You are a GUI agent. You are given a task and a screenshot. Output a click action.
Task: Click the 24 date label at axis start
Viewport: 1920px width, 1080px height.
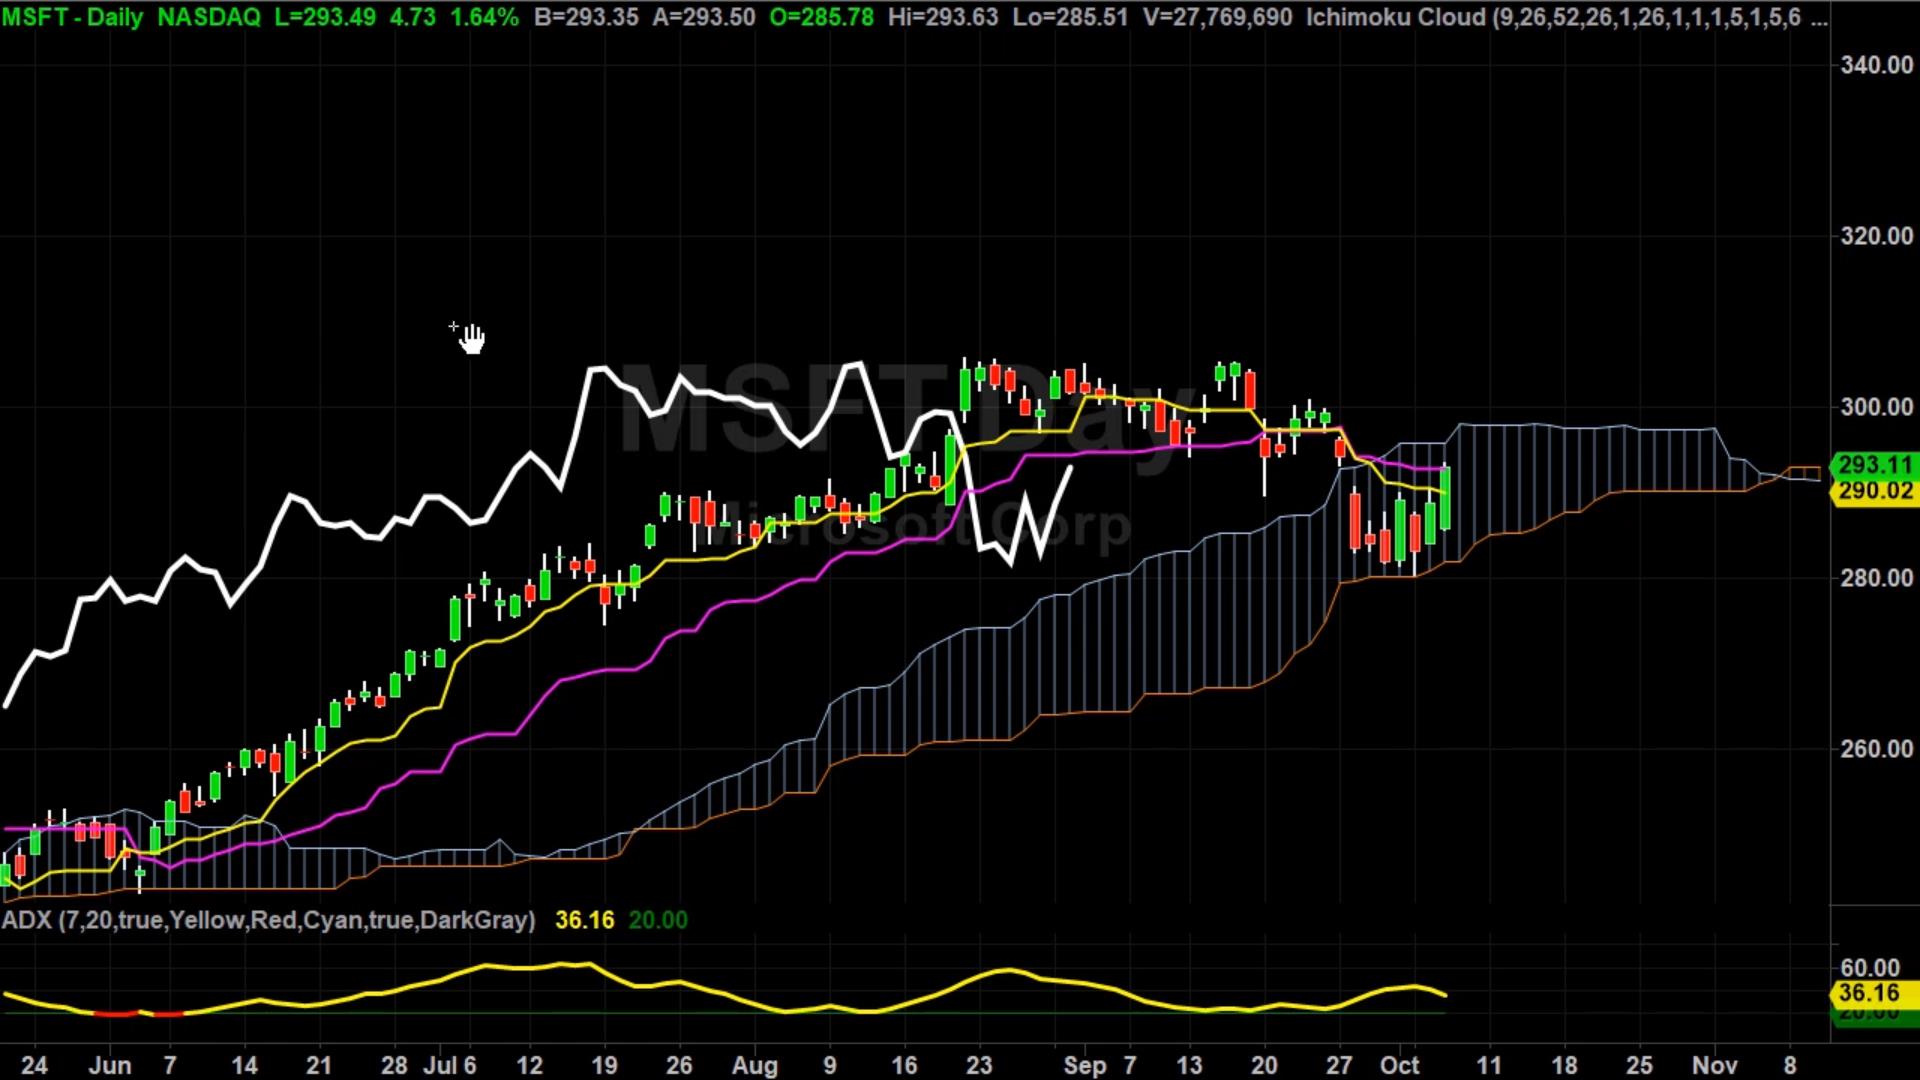[x=34, y=1066]
